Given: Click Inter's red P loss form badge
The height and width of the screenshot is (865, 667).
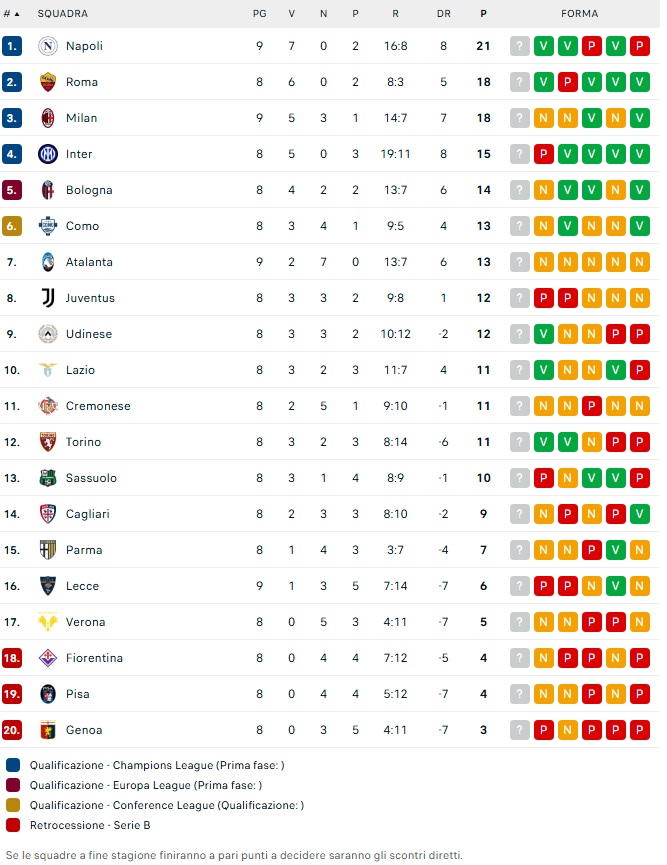Looking at the screenshot, I should click(x=543, y=154).
